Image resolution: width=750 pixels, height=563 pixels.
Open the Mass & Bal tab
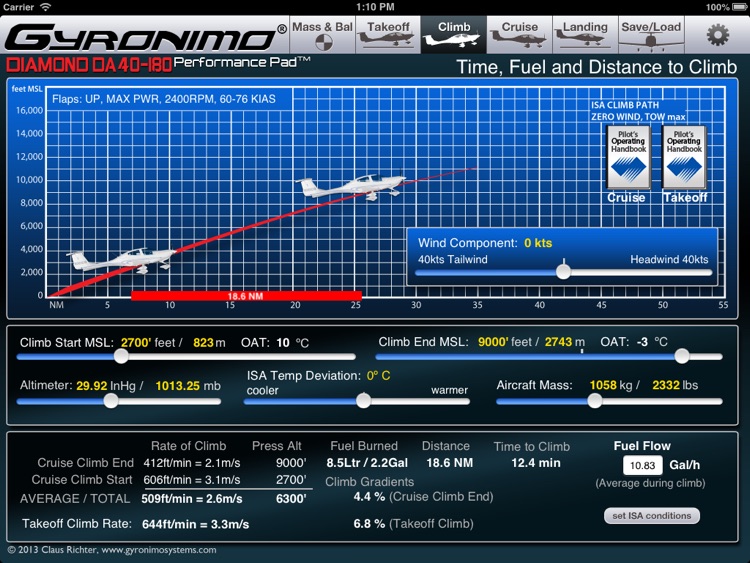pyautogui.click(x=322, y=34)
